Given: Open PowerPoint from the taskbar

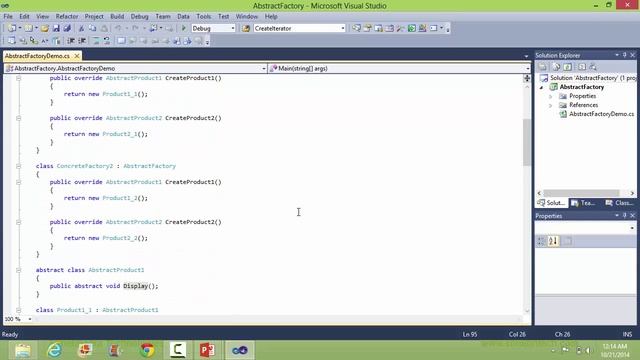Looking at the screenshot, I should (207, 350).
